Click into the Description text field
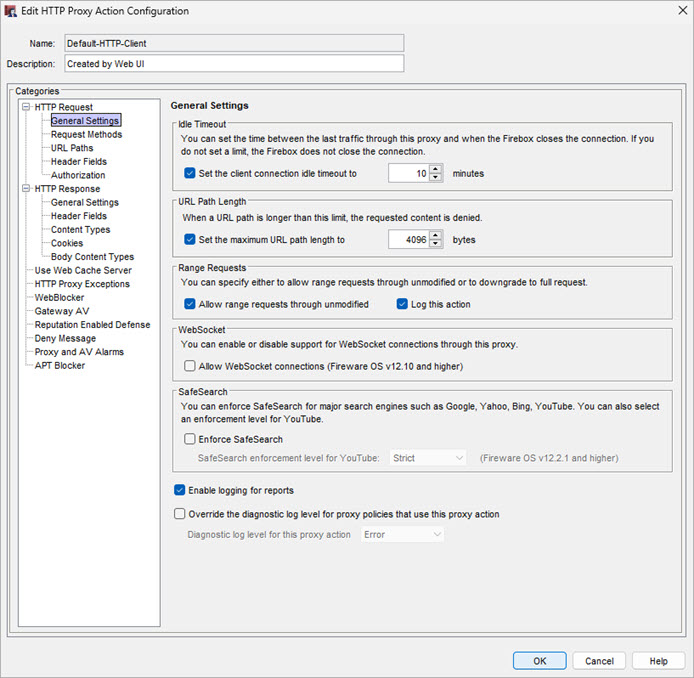694x678 pixels. 234,64
